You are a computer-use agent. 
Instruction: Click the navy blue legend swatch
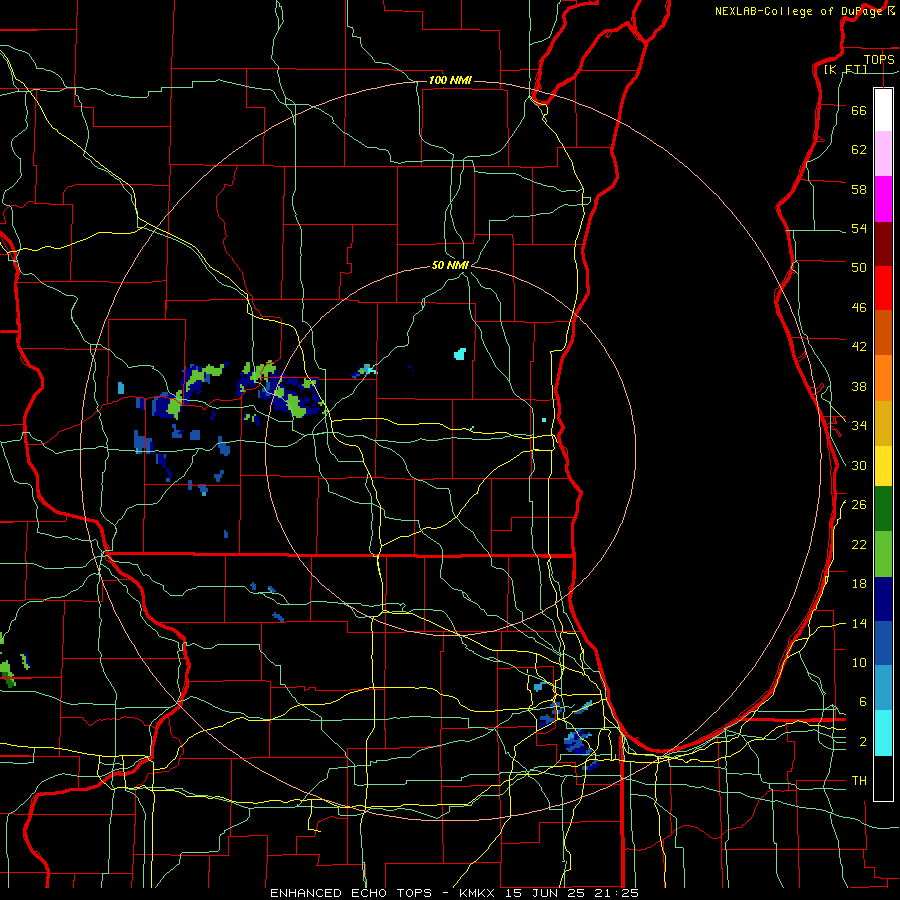tap(883, 599)
